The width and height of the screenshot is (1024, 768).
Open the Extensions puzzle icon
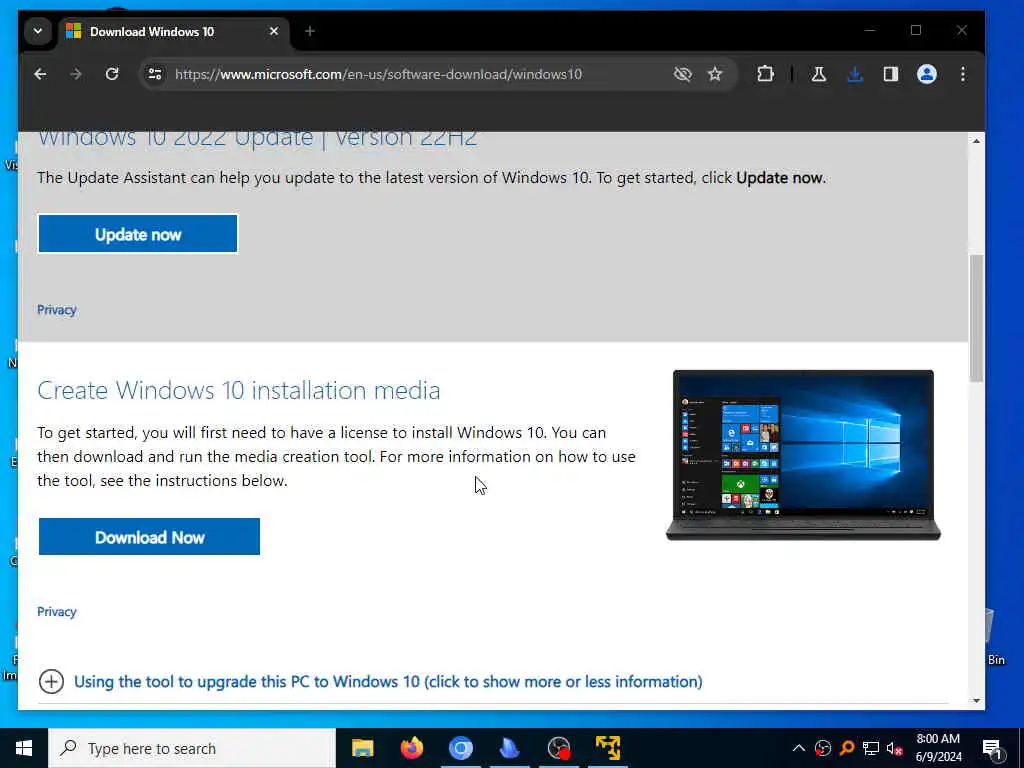pos(765,74)
